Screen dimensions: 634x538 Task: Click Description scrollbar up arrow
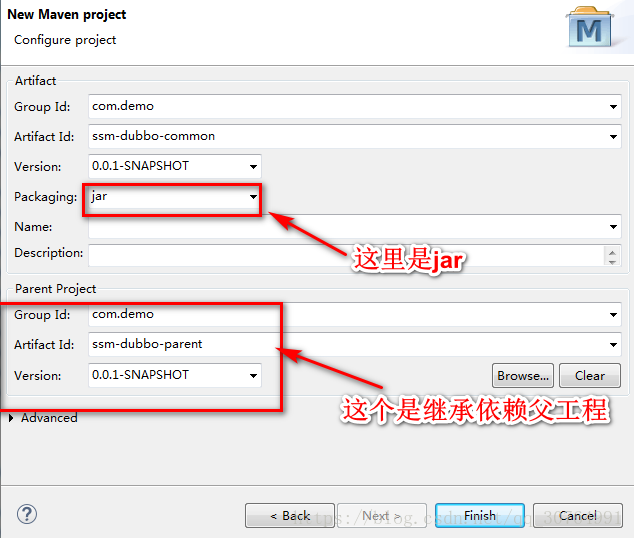click(x=612, y=251)
